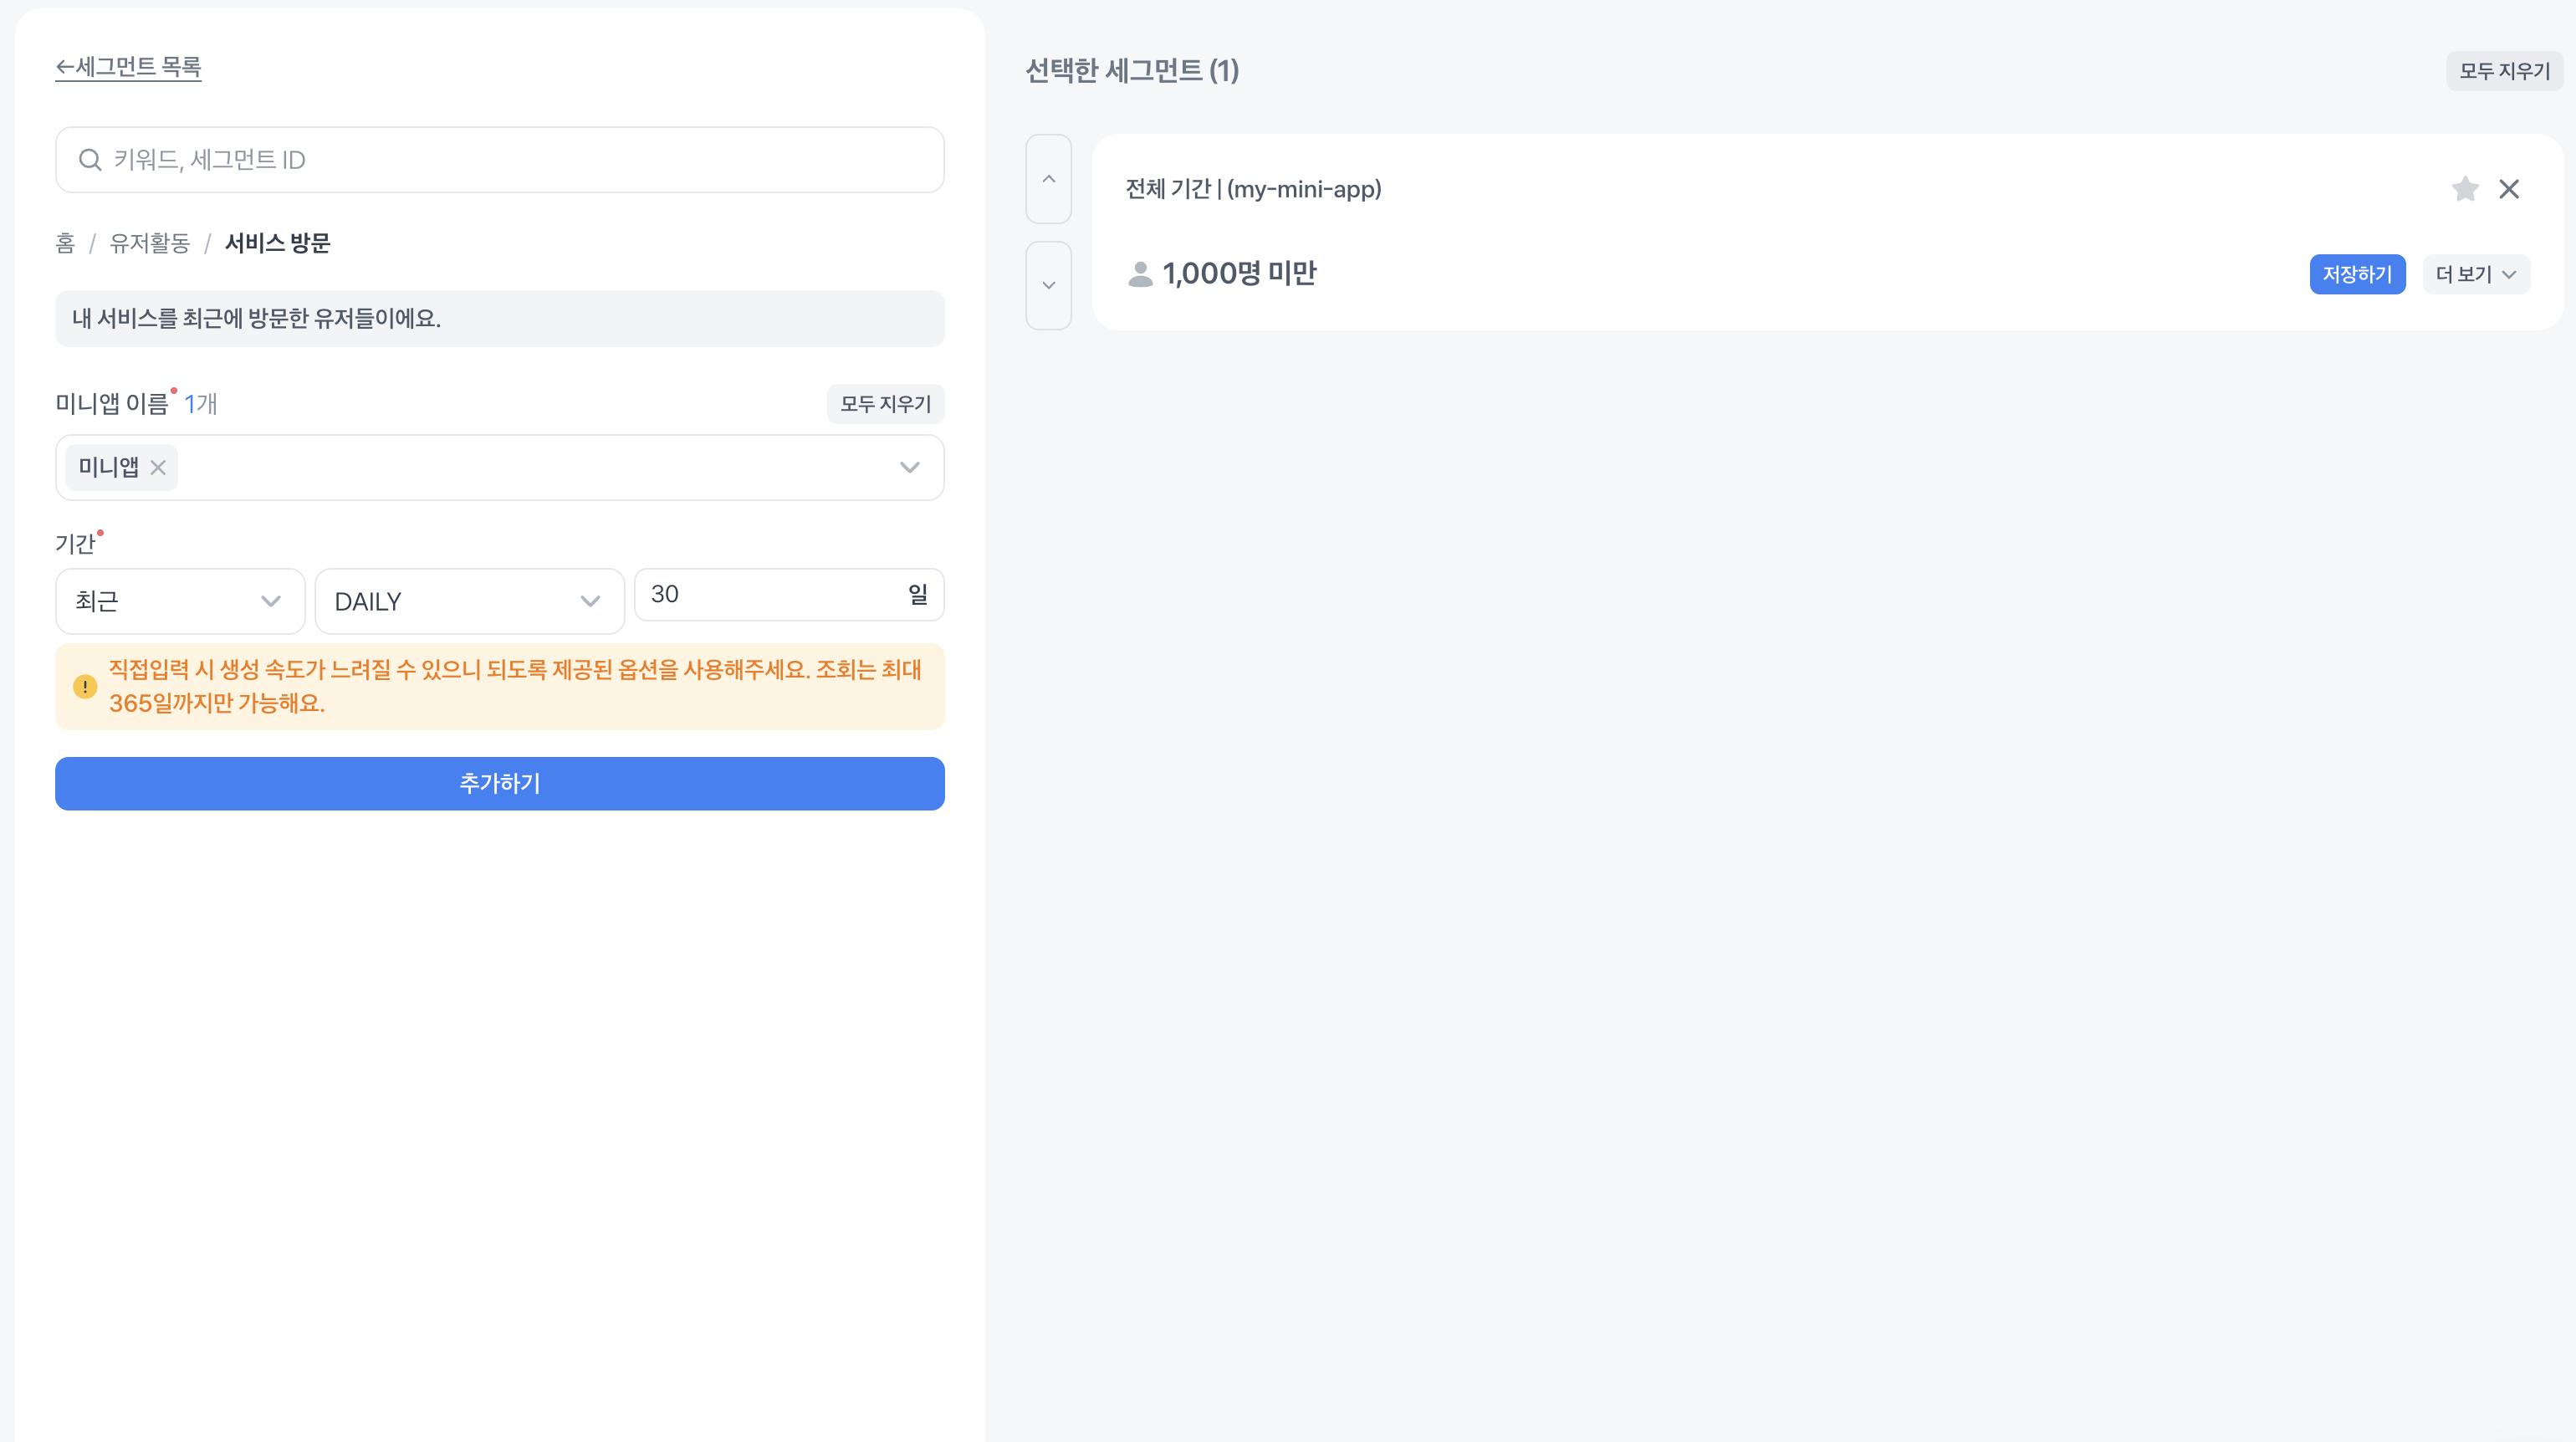Go back to 세그먼트 목록

point(128,67)
